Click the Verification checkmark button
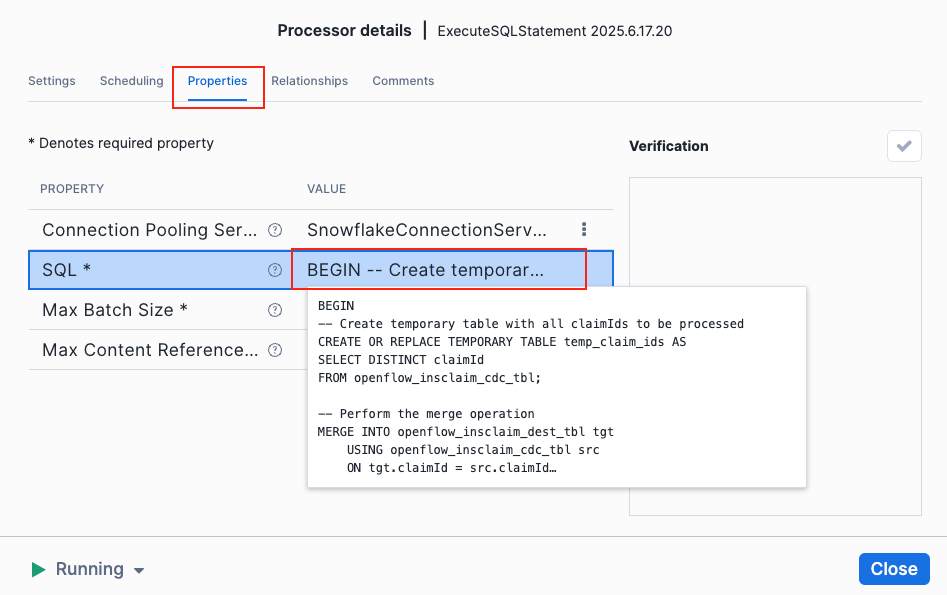The height and width of the screenshot is (595, 947). [904, 146]
